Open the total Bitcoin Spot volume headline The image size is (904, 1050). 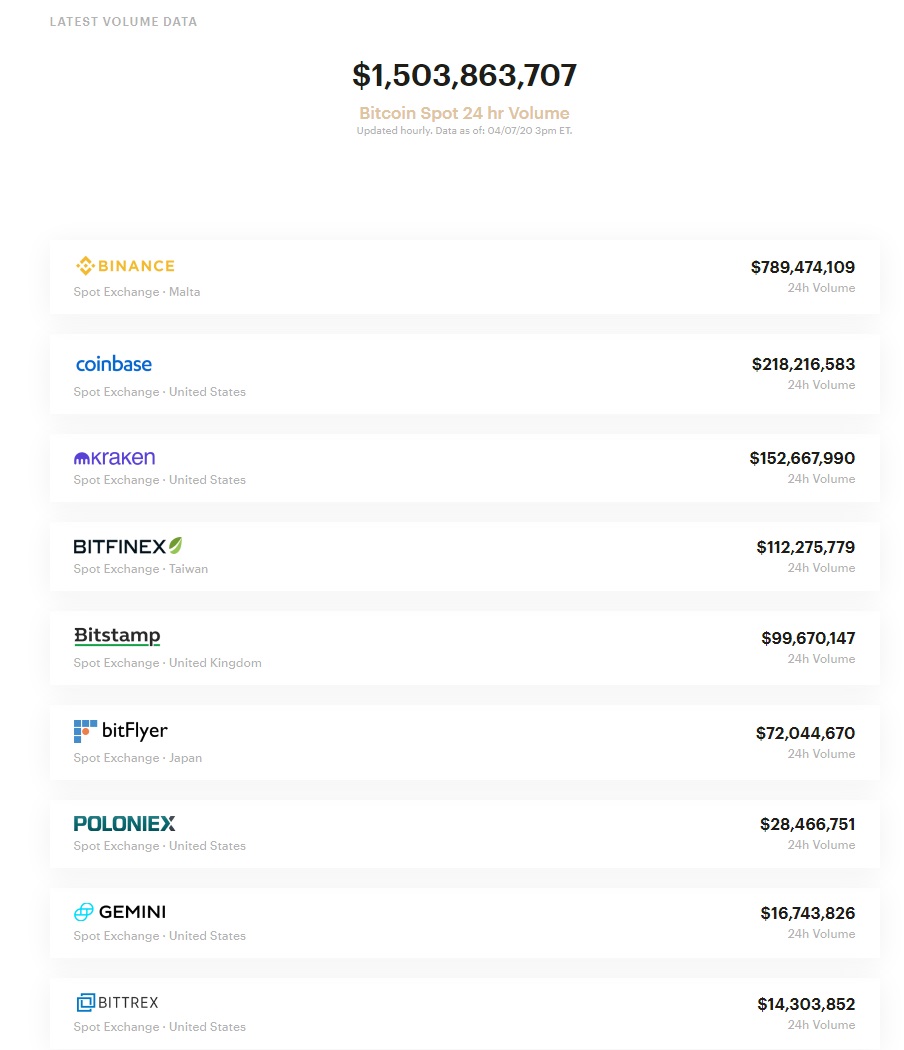[x=463, y=75]
